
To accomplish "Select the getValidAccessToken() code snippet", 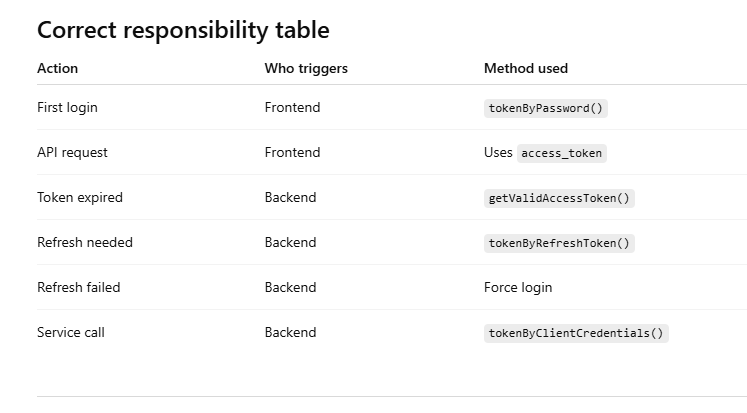I will point(559,198).
